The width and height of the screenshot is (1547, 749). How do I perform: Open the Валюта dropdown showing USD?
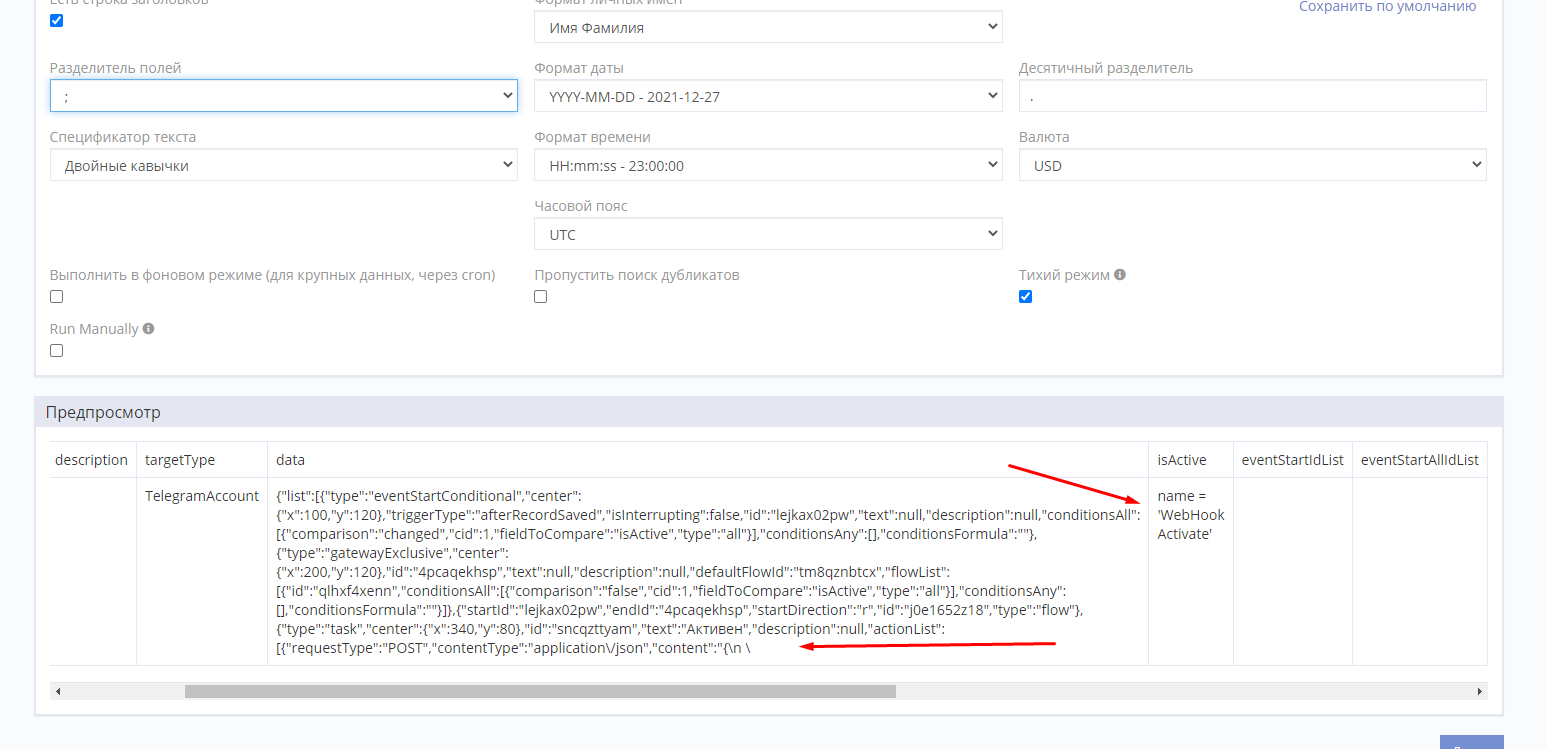(x=1252, y=165)
